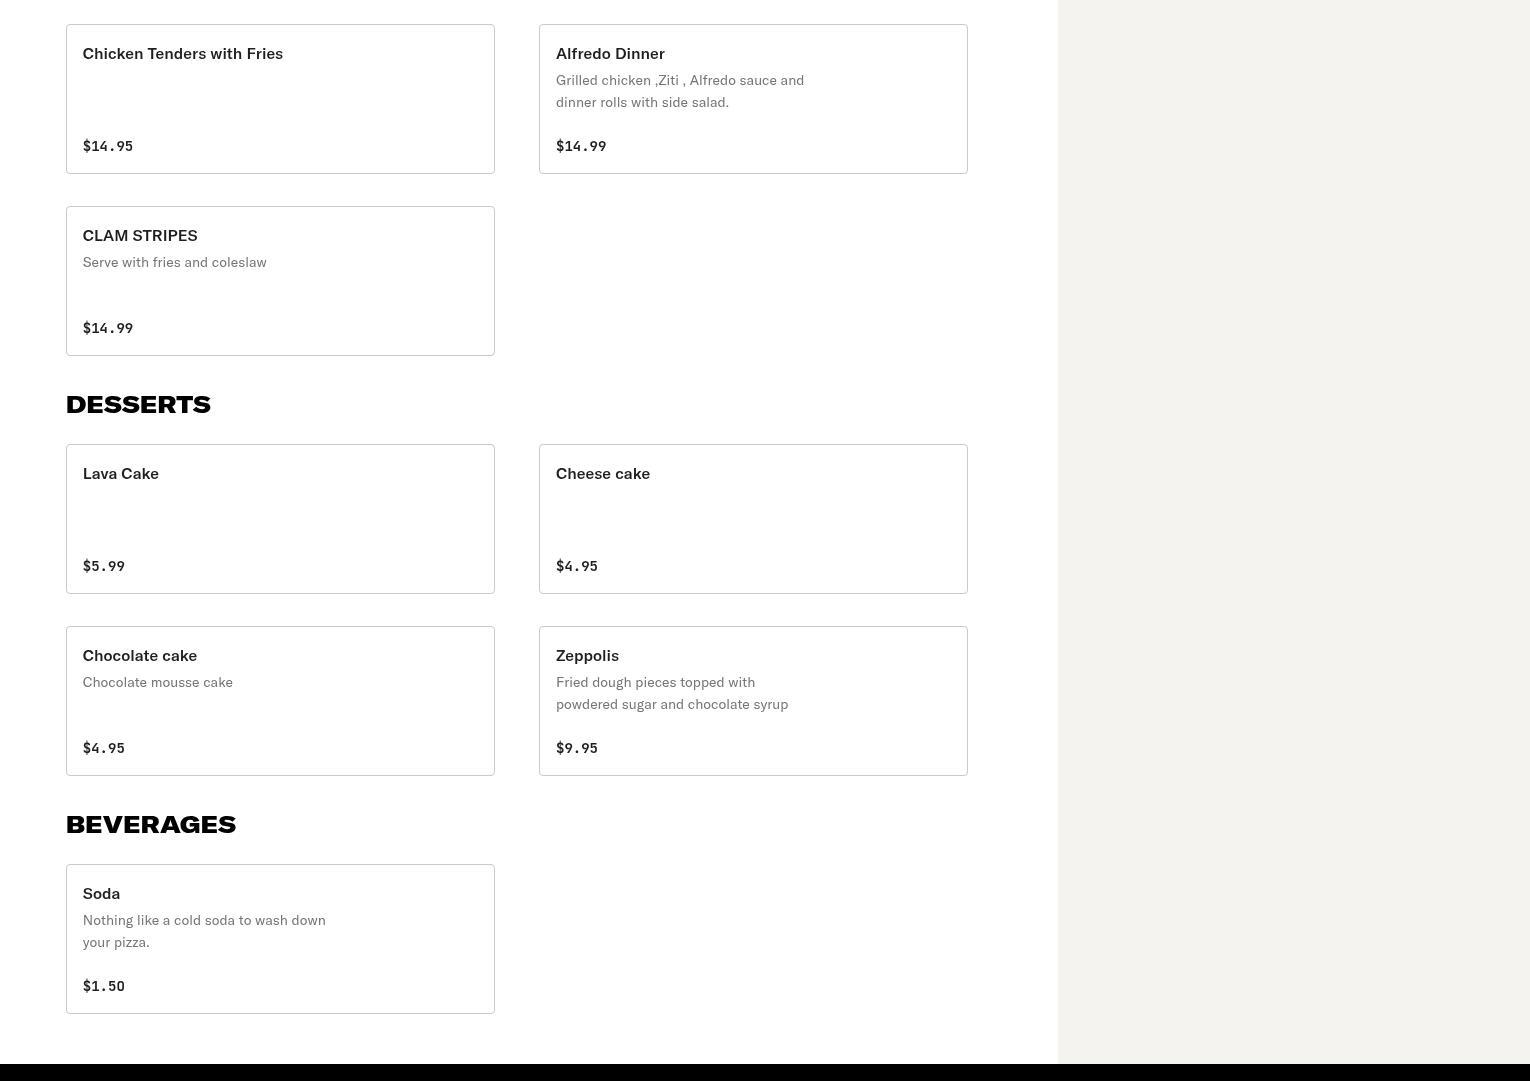This screenshot has width=1530, height=1081.
Task: Click the $1.50 Soda price
Action: click(104, 986)
